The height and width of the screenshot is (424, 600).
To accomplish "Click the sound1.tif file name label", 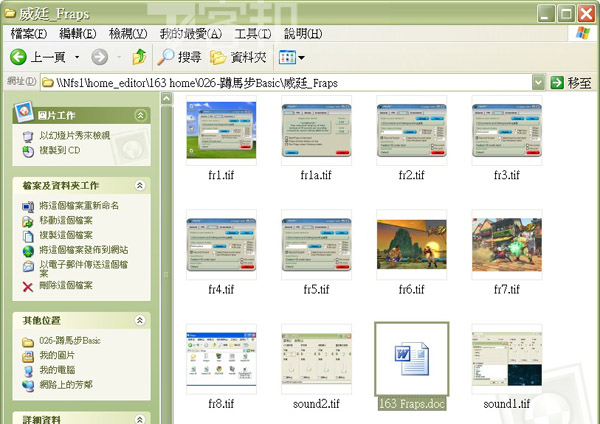I will pos(507,404).
